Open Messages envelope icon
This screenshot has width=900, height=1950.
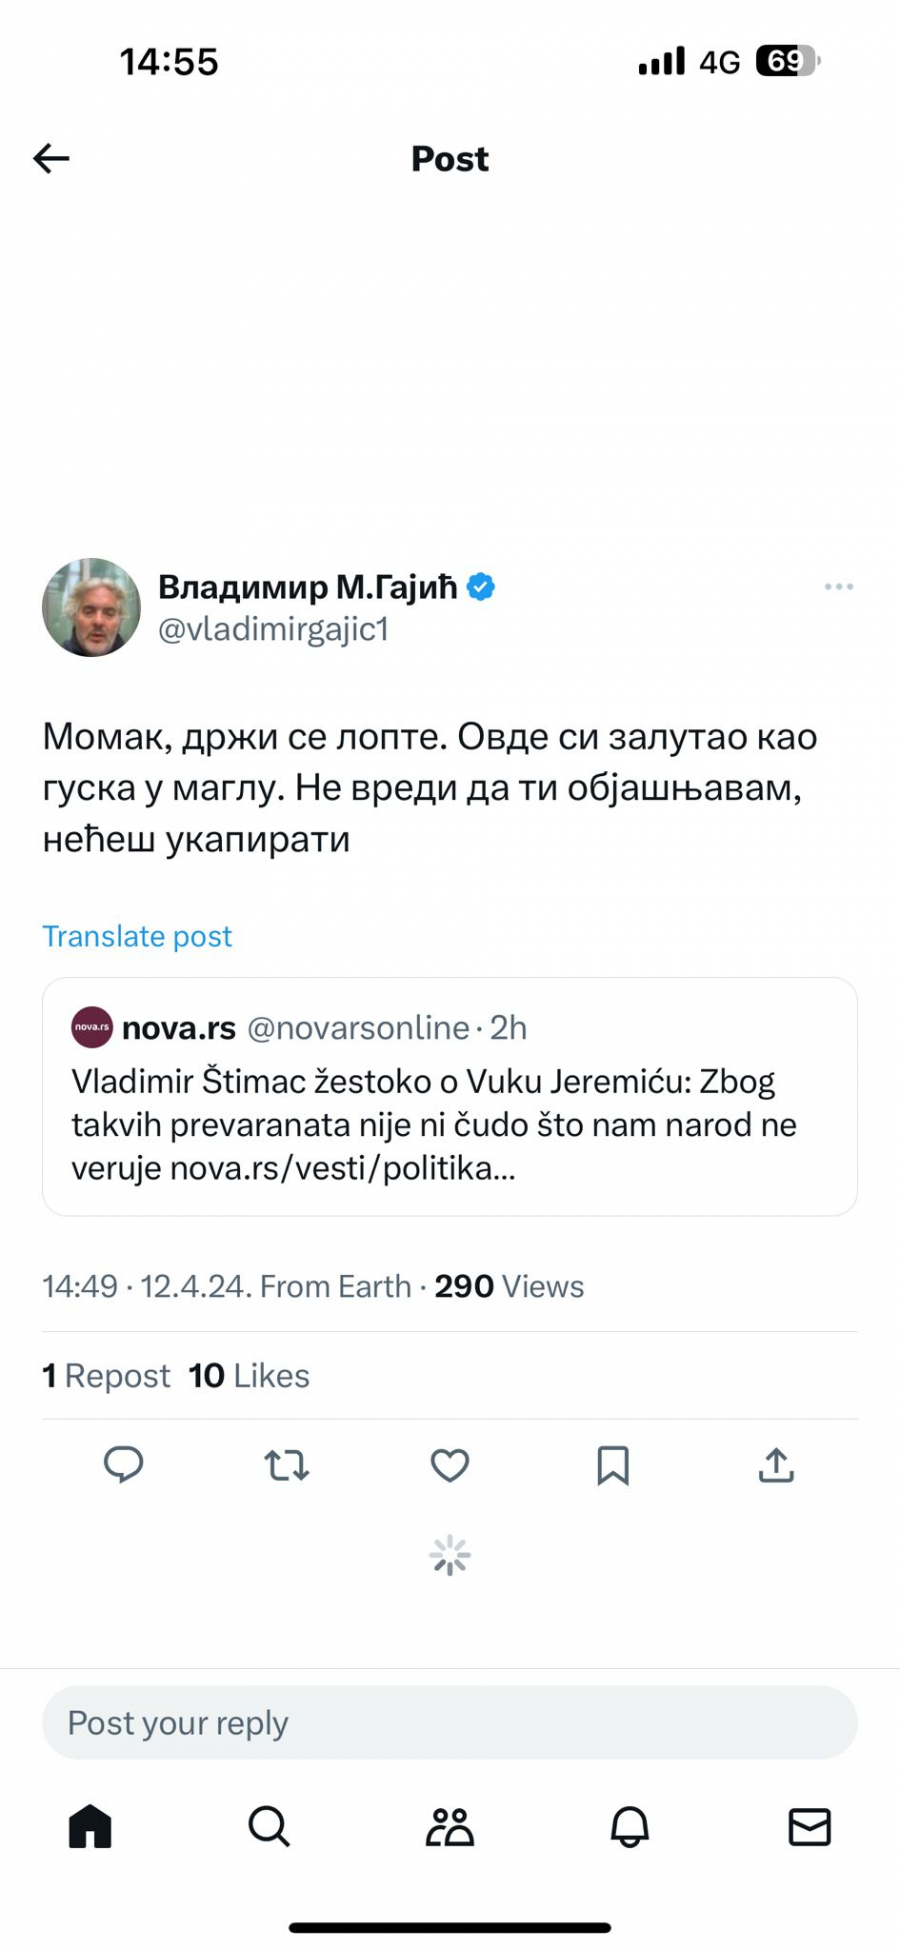click(809, 1826)
